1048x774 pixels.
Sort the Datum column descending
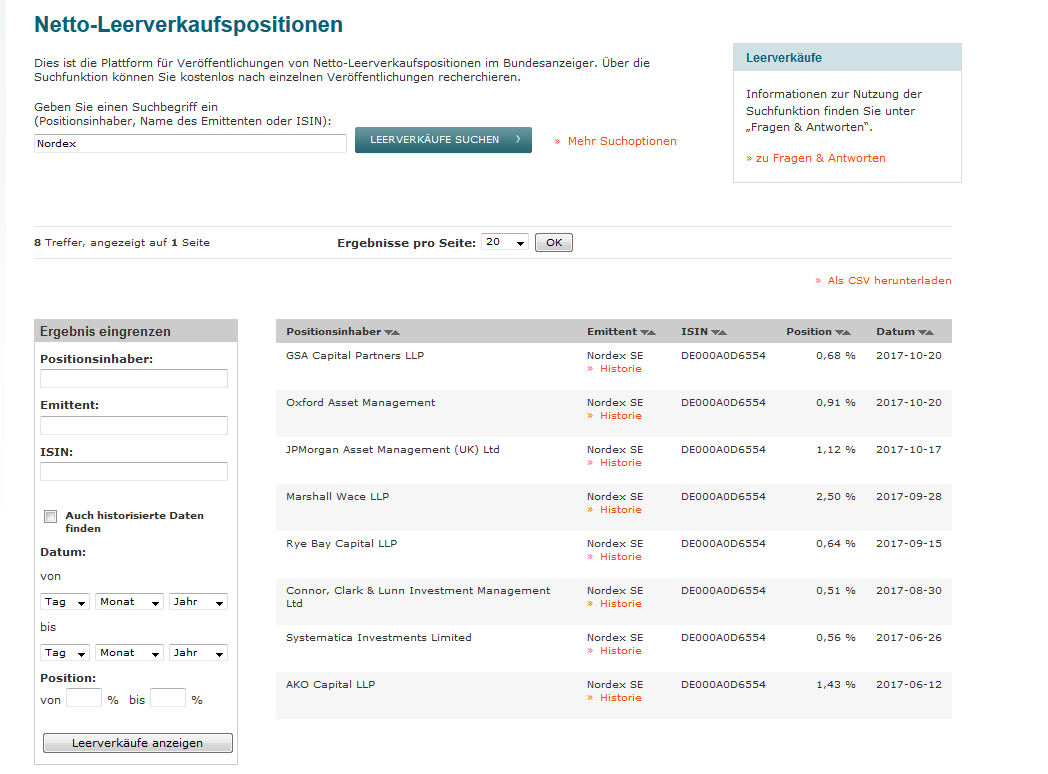click(x=921, y=331)
